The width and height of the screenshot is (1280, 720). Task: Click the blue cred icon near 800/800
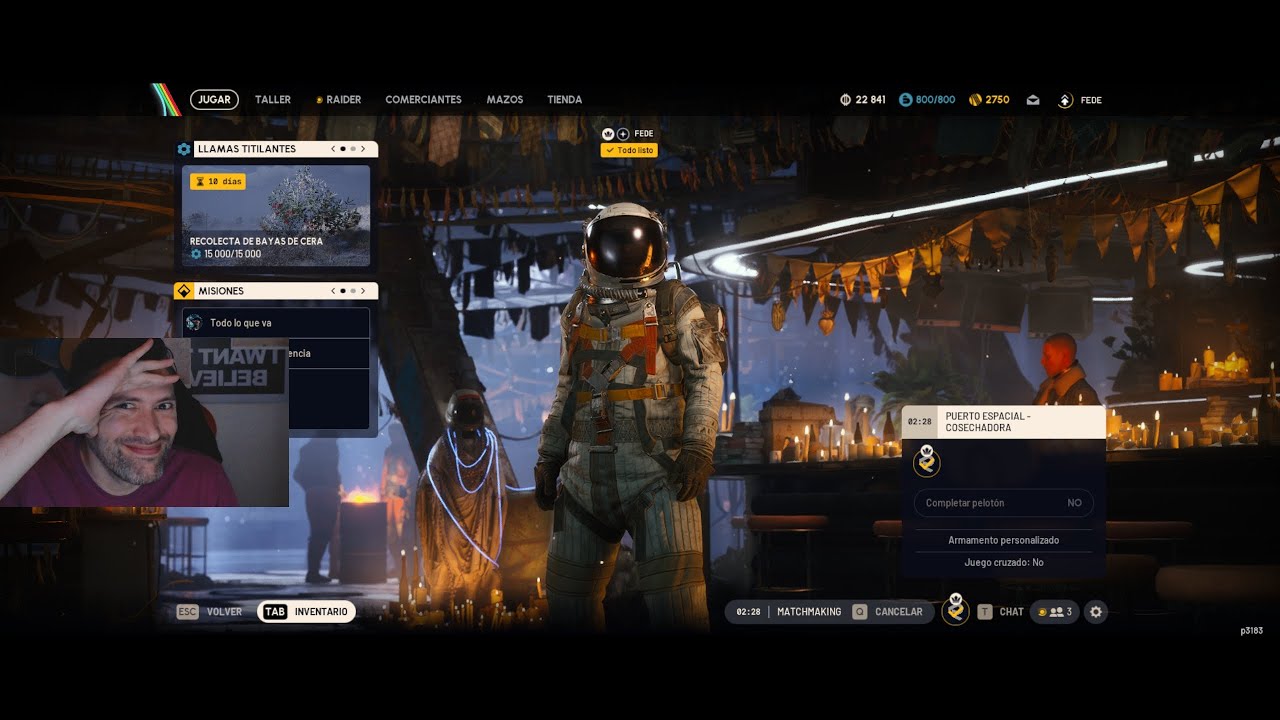[x=906, y=100]
